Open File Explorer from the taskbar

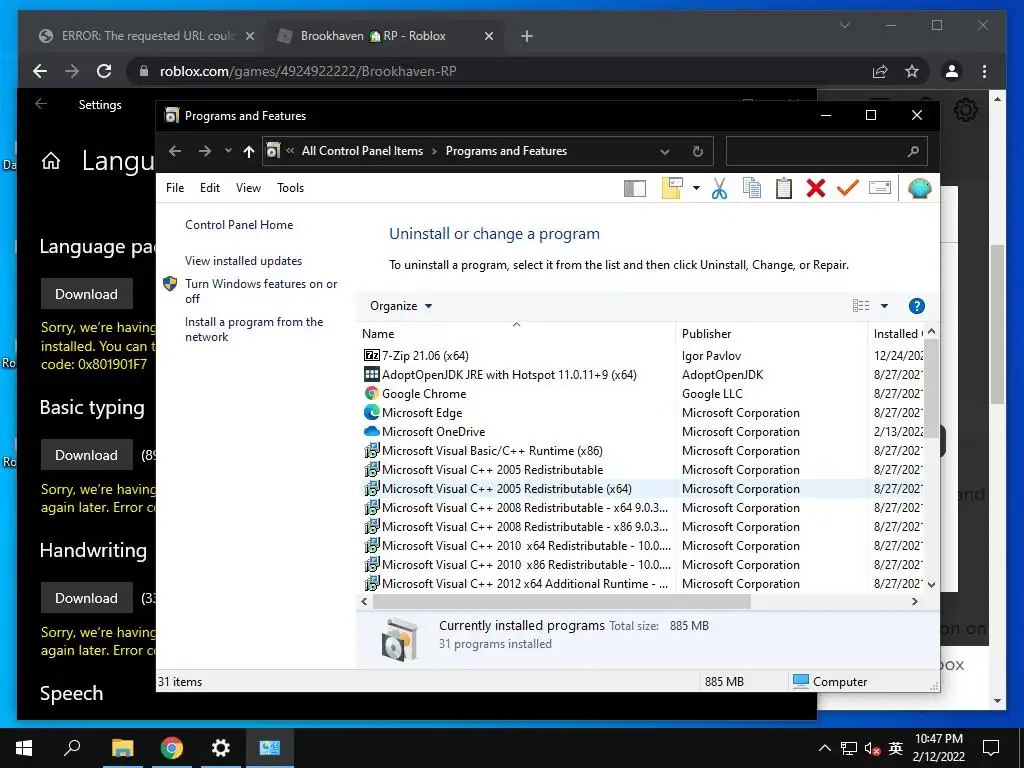click(x=122, y=748)
